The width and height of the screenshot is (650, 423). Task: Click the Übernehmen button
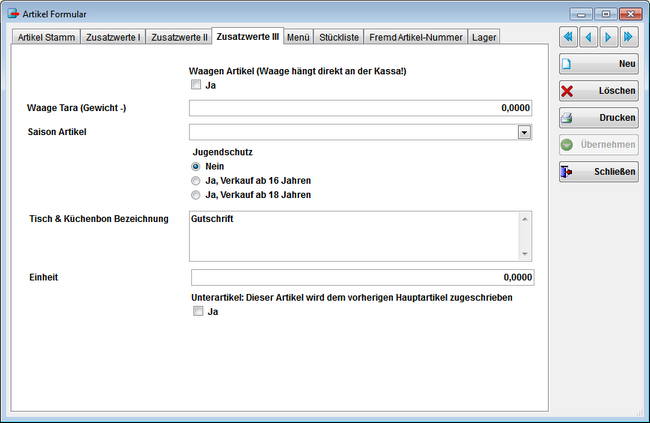[x=599, y=145]
